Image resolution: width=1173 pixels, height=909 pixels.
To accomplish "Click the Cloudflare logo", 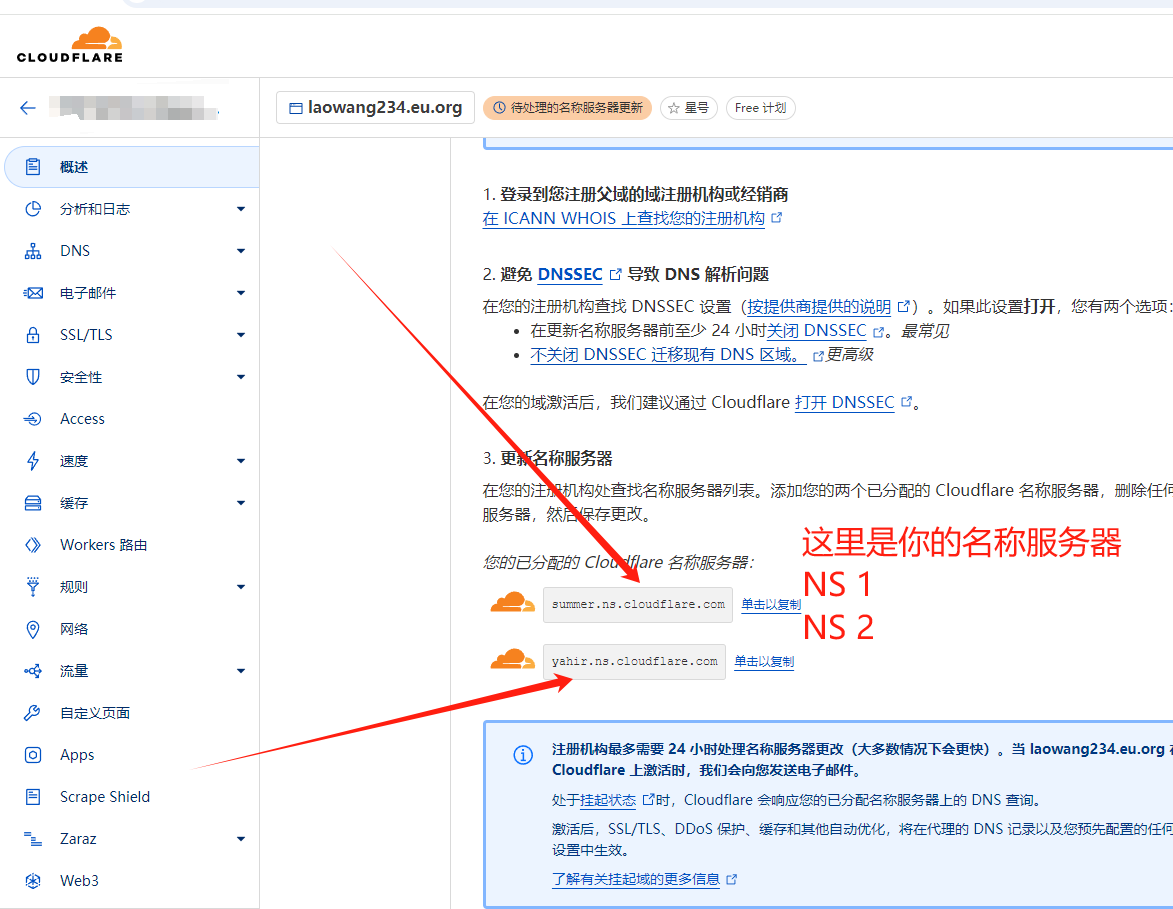I will click(x=70, y=46).
